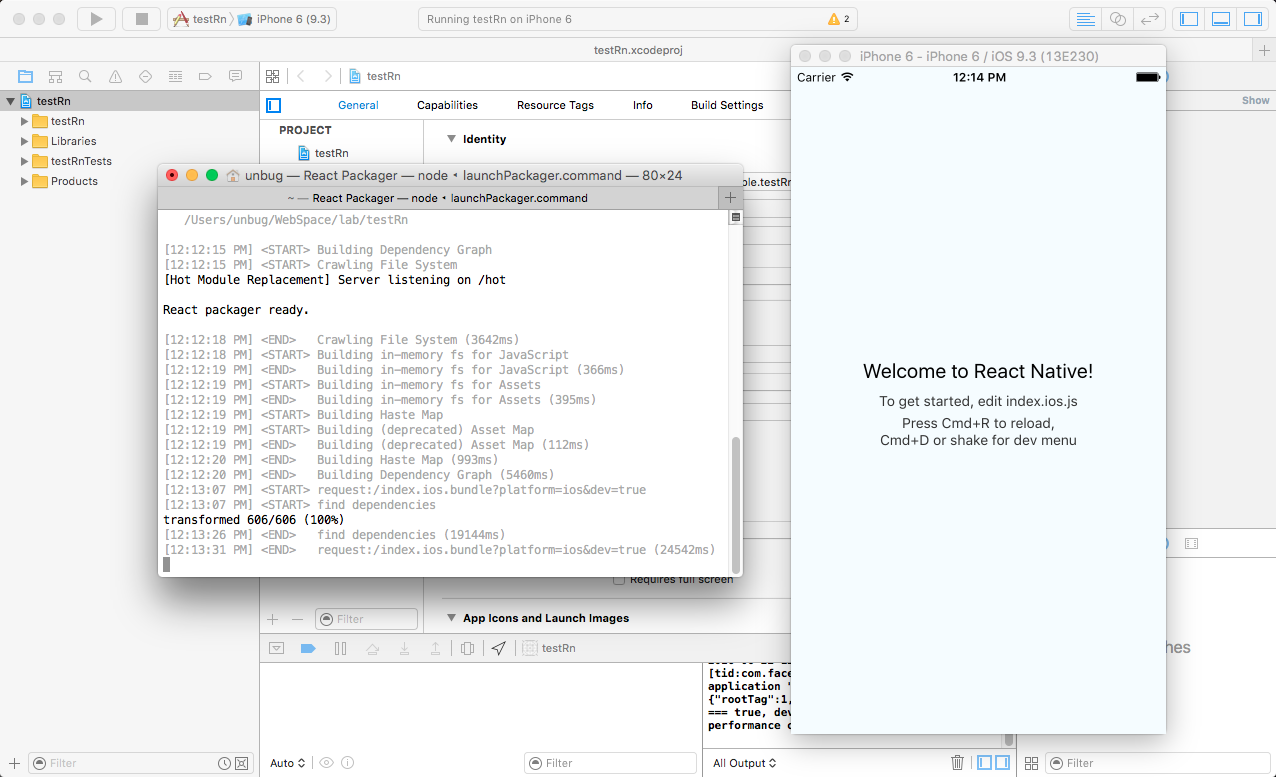1276x777 pixels.
Task: Open the assistant editor
Action: (x=1117, y=19)
